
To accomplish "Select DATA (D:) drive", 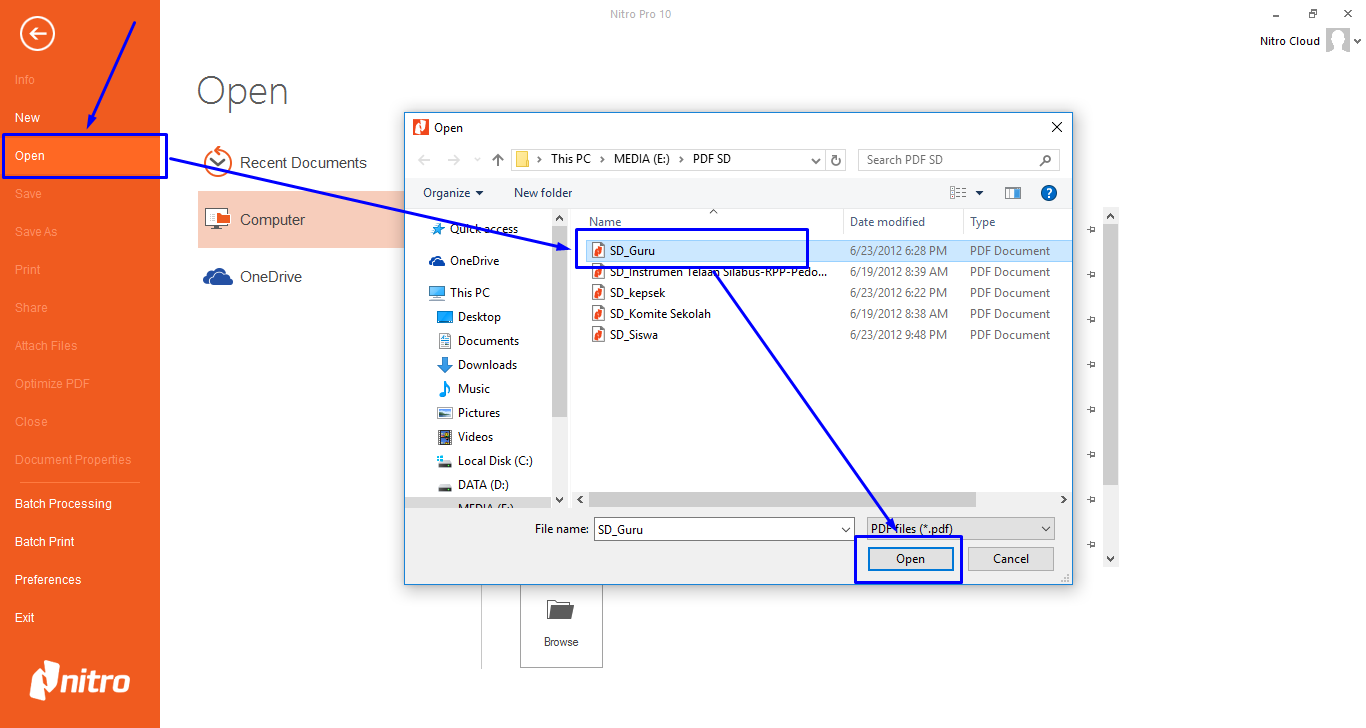I will (x=473, y=485).
